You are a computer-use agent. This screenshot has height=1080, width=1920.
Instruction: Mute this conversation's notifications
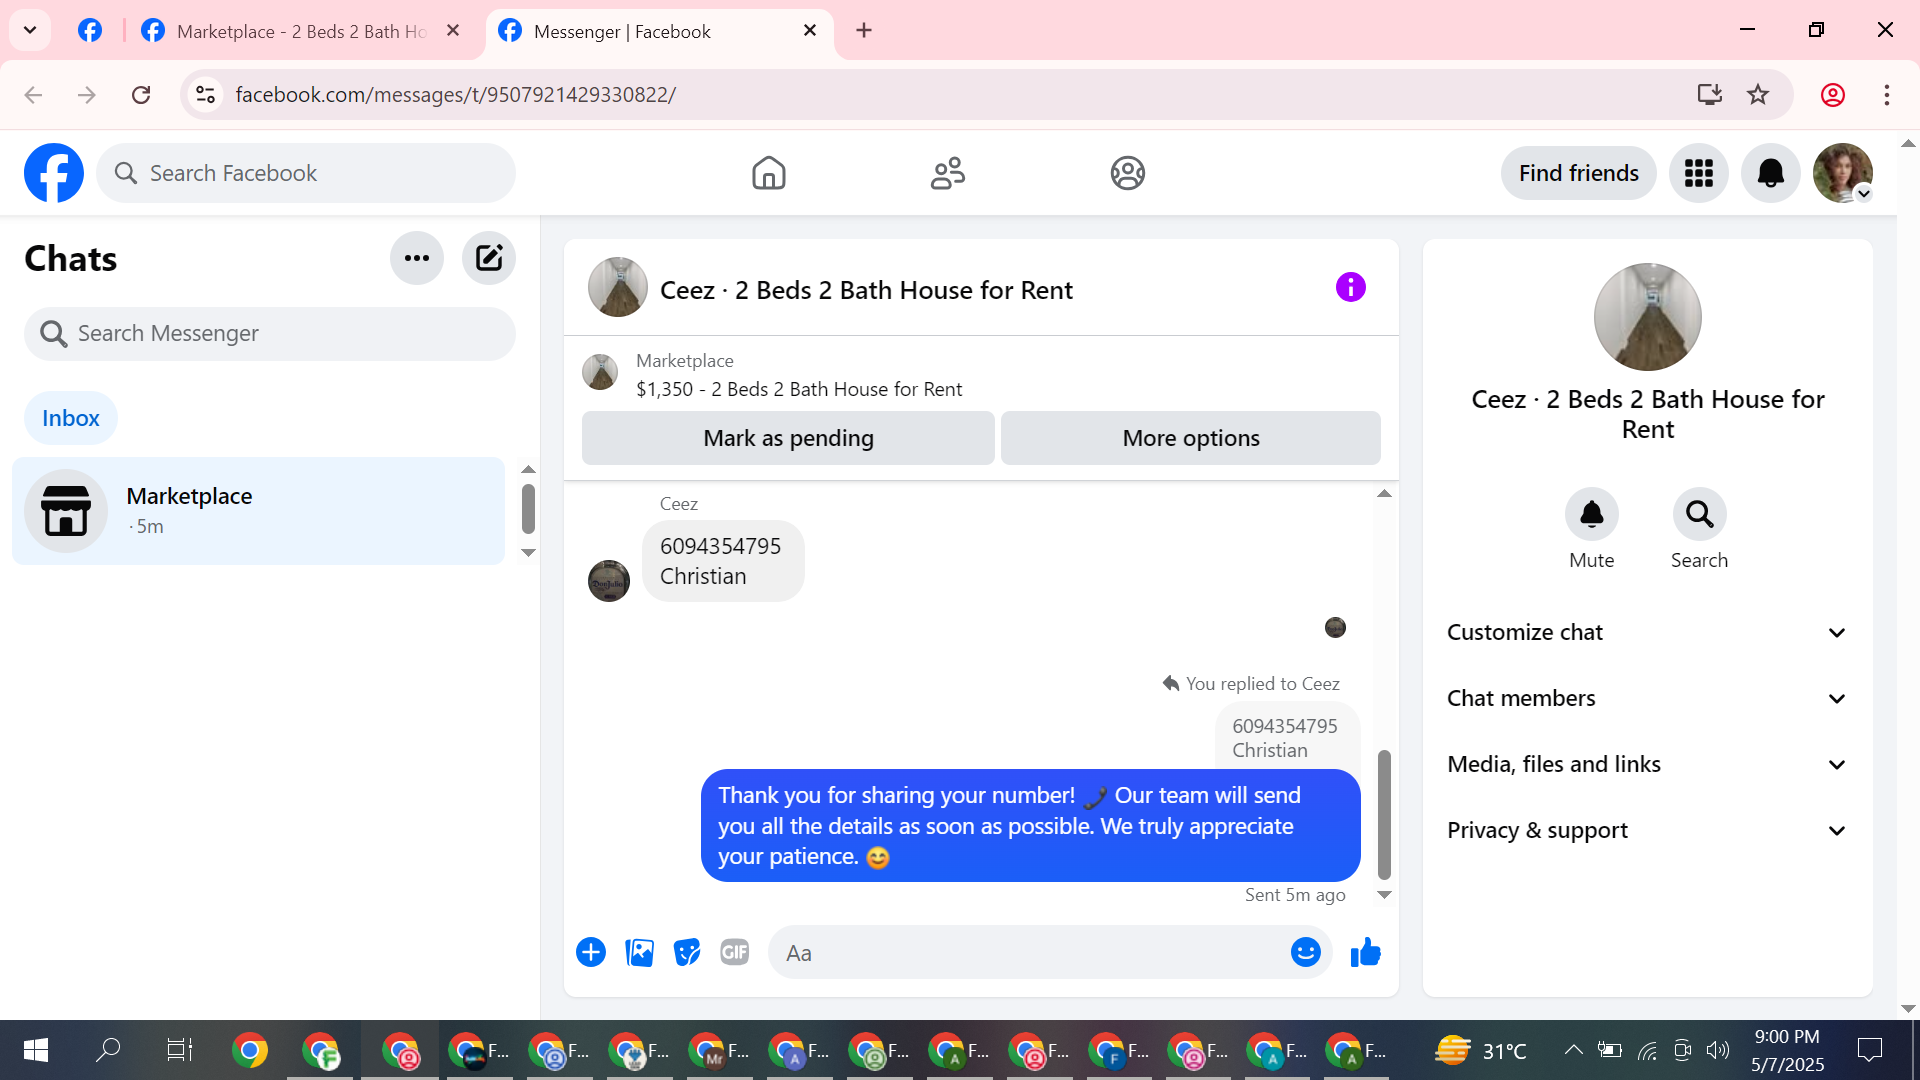point(1591,515)
